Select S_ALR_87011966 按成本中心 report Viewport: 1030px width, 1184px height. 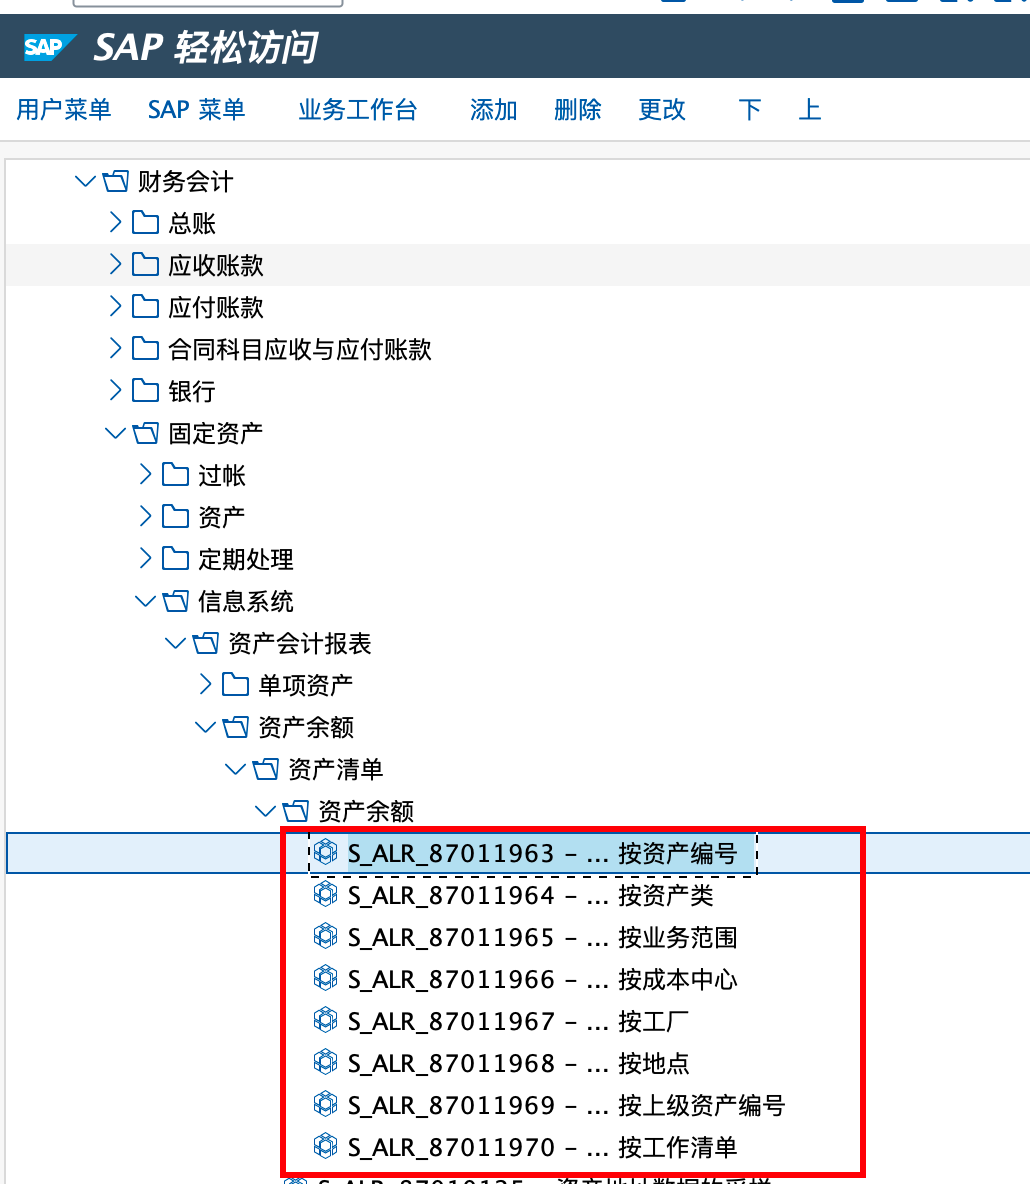tap(542, 979)
